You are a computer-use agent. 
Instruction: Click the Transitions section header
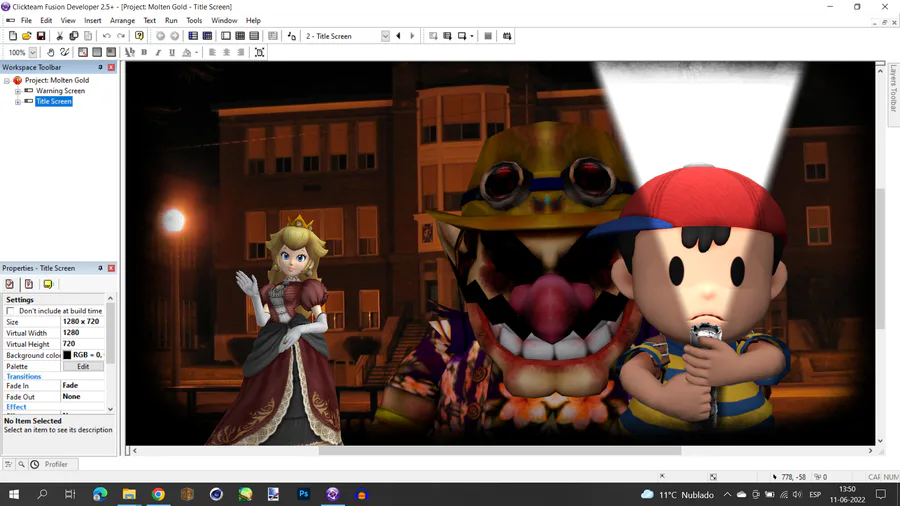24,376
